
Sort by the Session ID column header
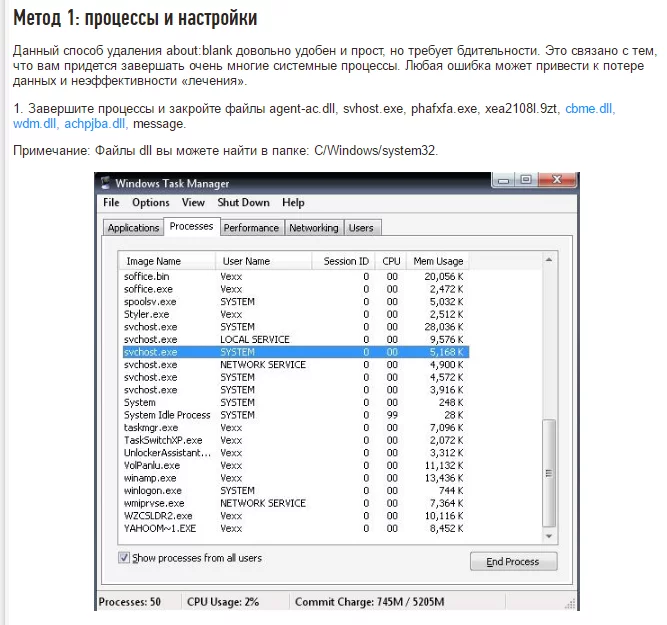pyautogui.click(x=343, y=261)
